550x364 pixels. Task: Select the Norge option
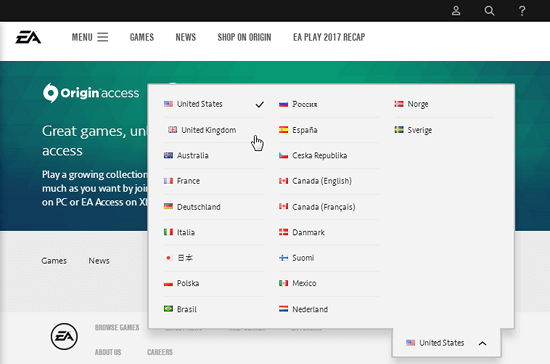[x=444, y=104]
